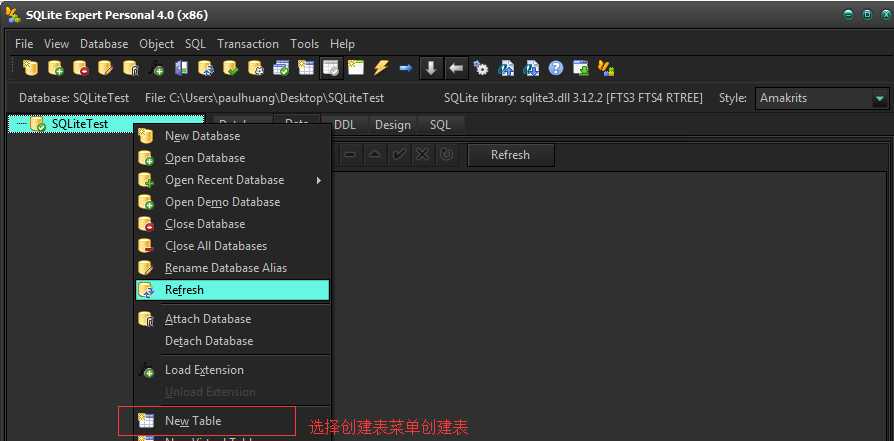Screen dimensions: 894x441
Task: Click the Load Extension toolbar icon
Action: coord(156,68)
